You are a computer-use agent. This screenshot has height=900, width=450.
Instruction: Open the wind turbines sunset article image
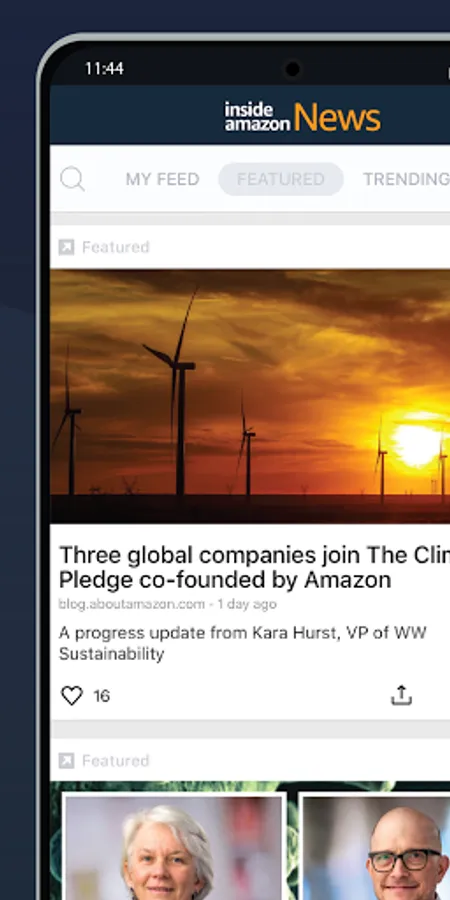coord(250,396)
